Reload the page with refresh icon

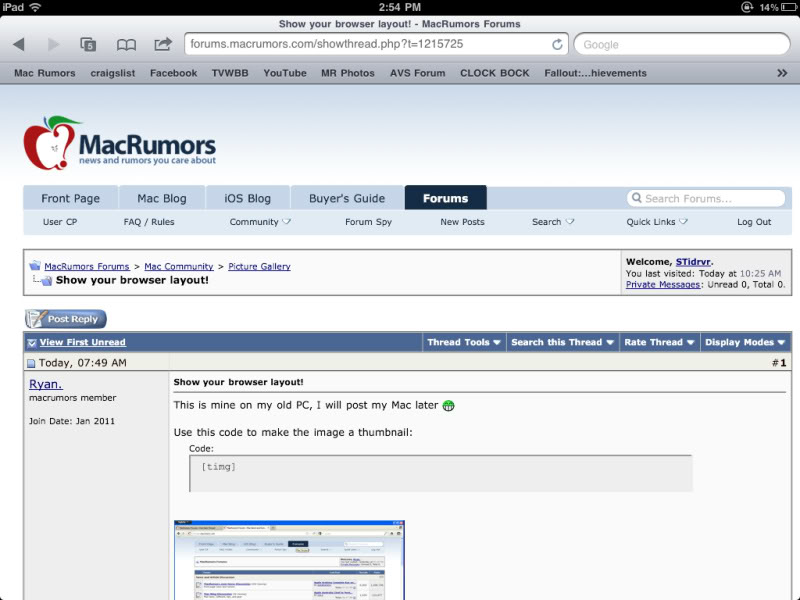(557, 44)
